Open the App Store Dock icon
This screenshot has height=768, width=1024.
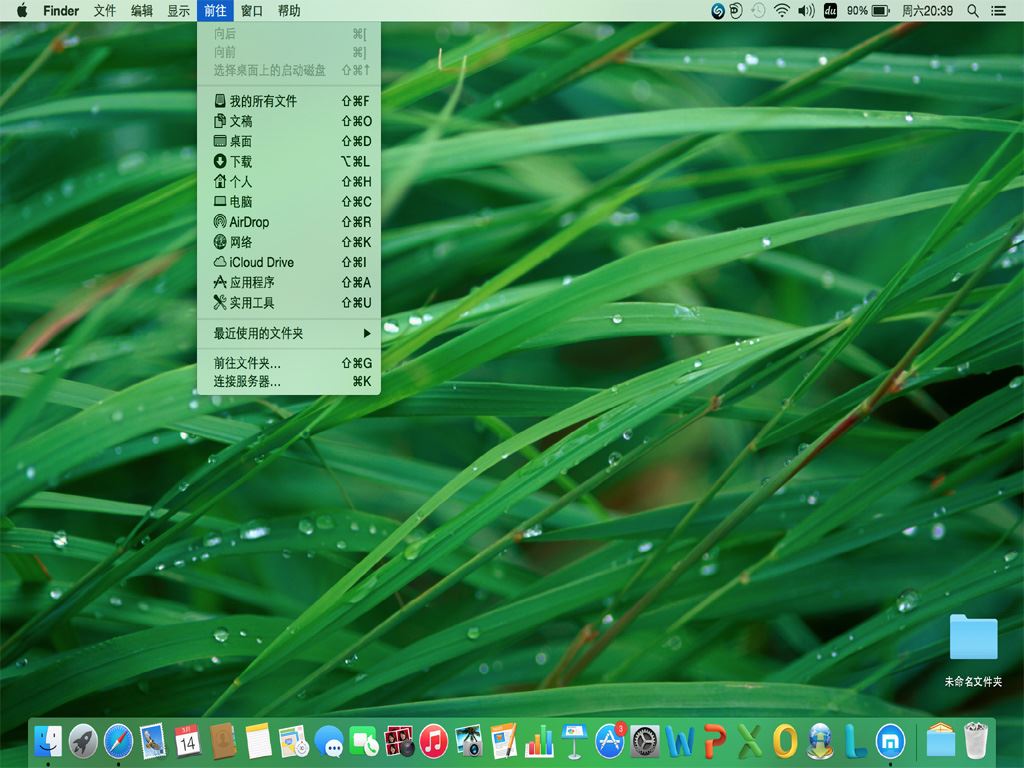coord(609,741)
